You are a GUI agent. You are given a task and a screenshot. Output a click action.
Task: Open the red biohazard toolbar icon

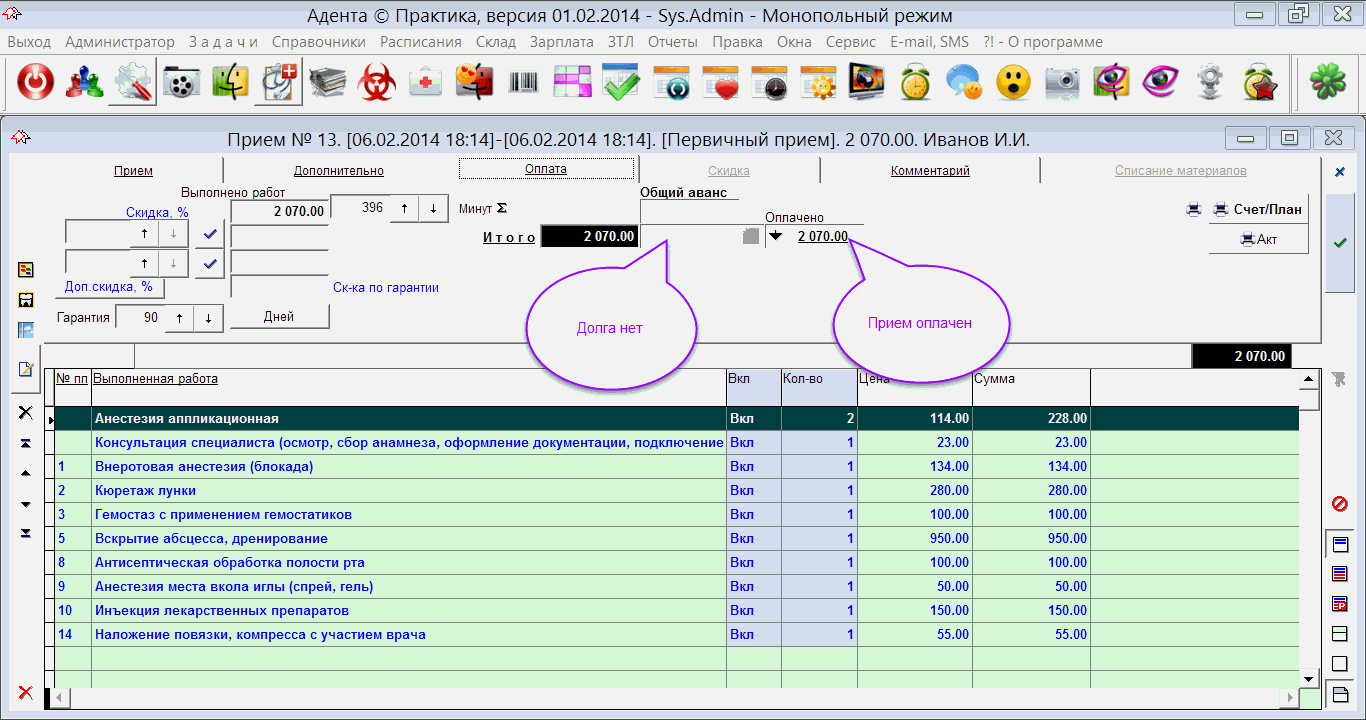tap(377, 83)
